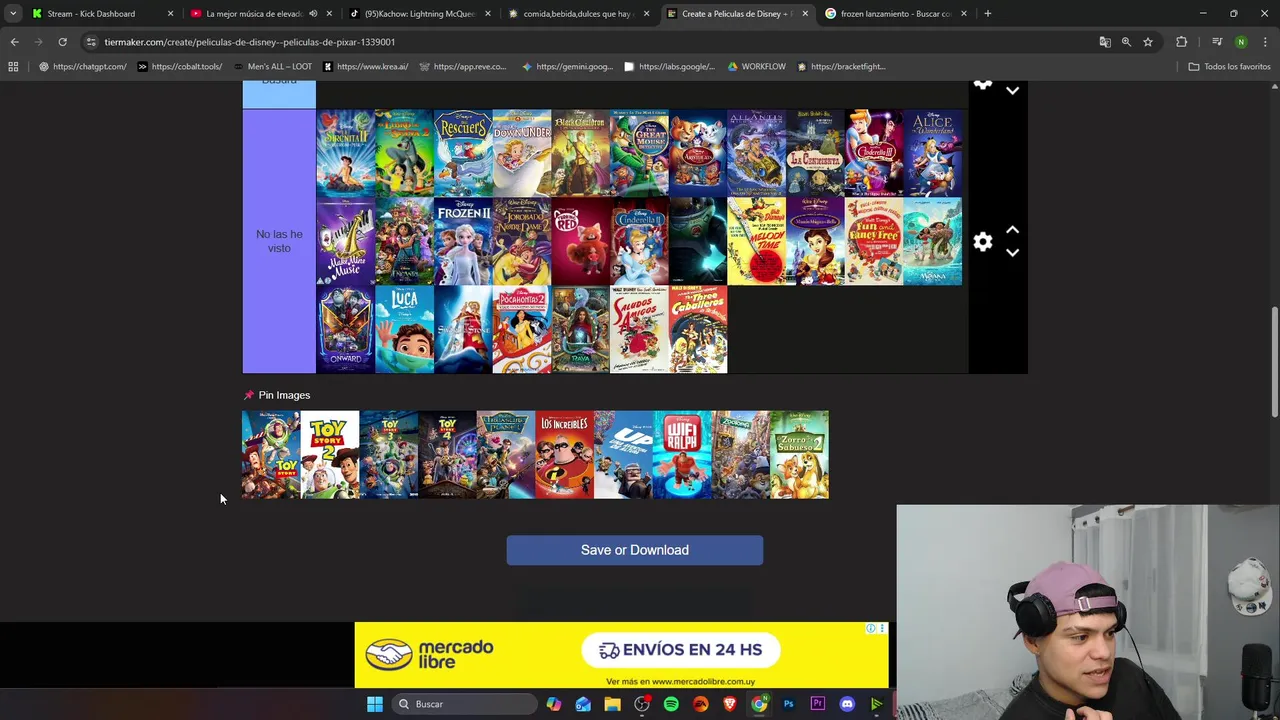Open Spotify from the taskbar
The image size is (1280, 720).
[671, 704]
